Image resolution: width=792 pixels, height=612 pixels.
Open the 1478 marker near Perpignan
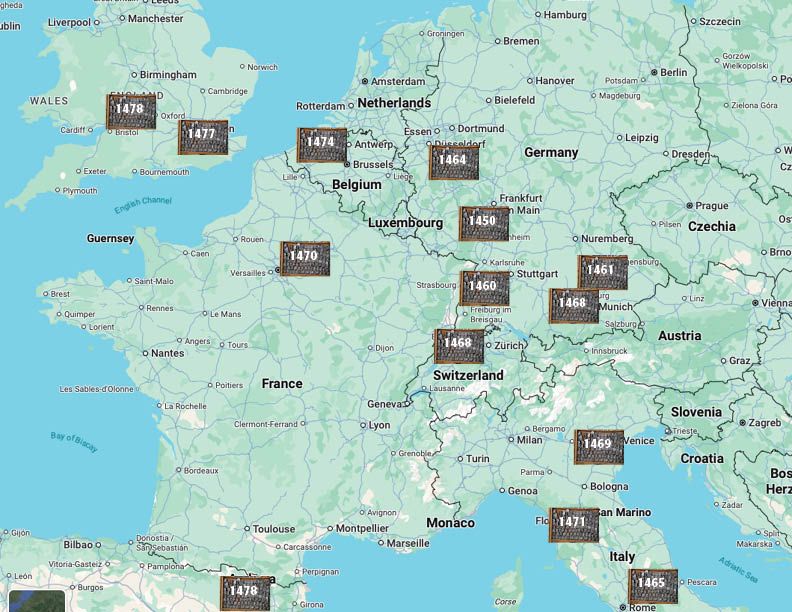click(245, 593)
